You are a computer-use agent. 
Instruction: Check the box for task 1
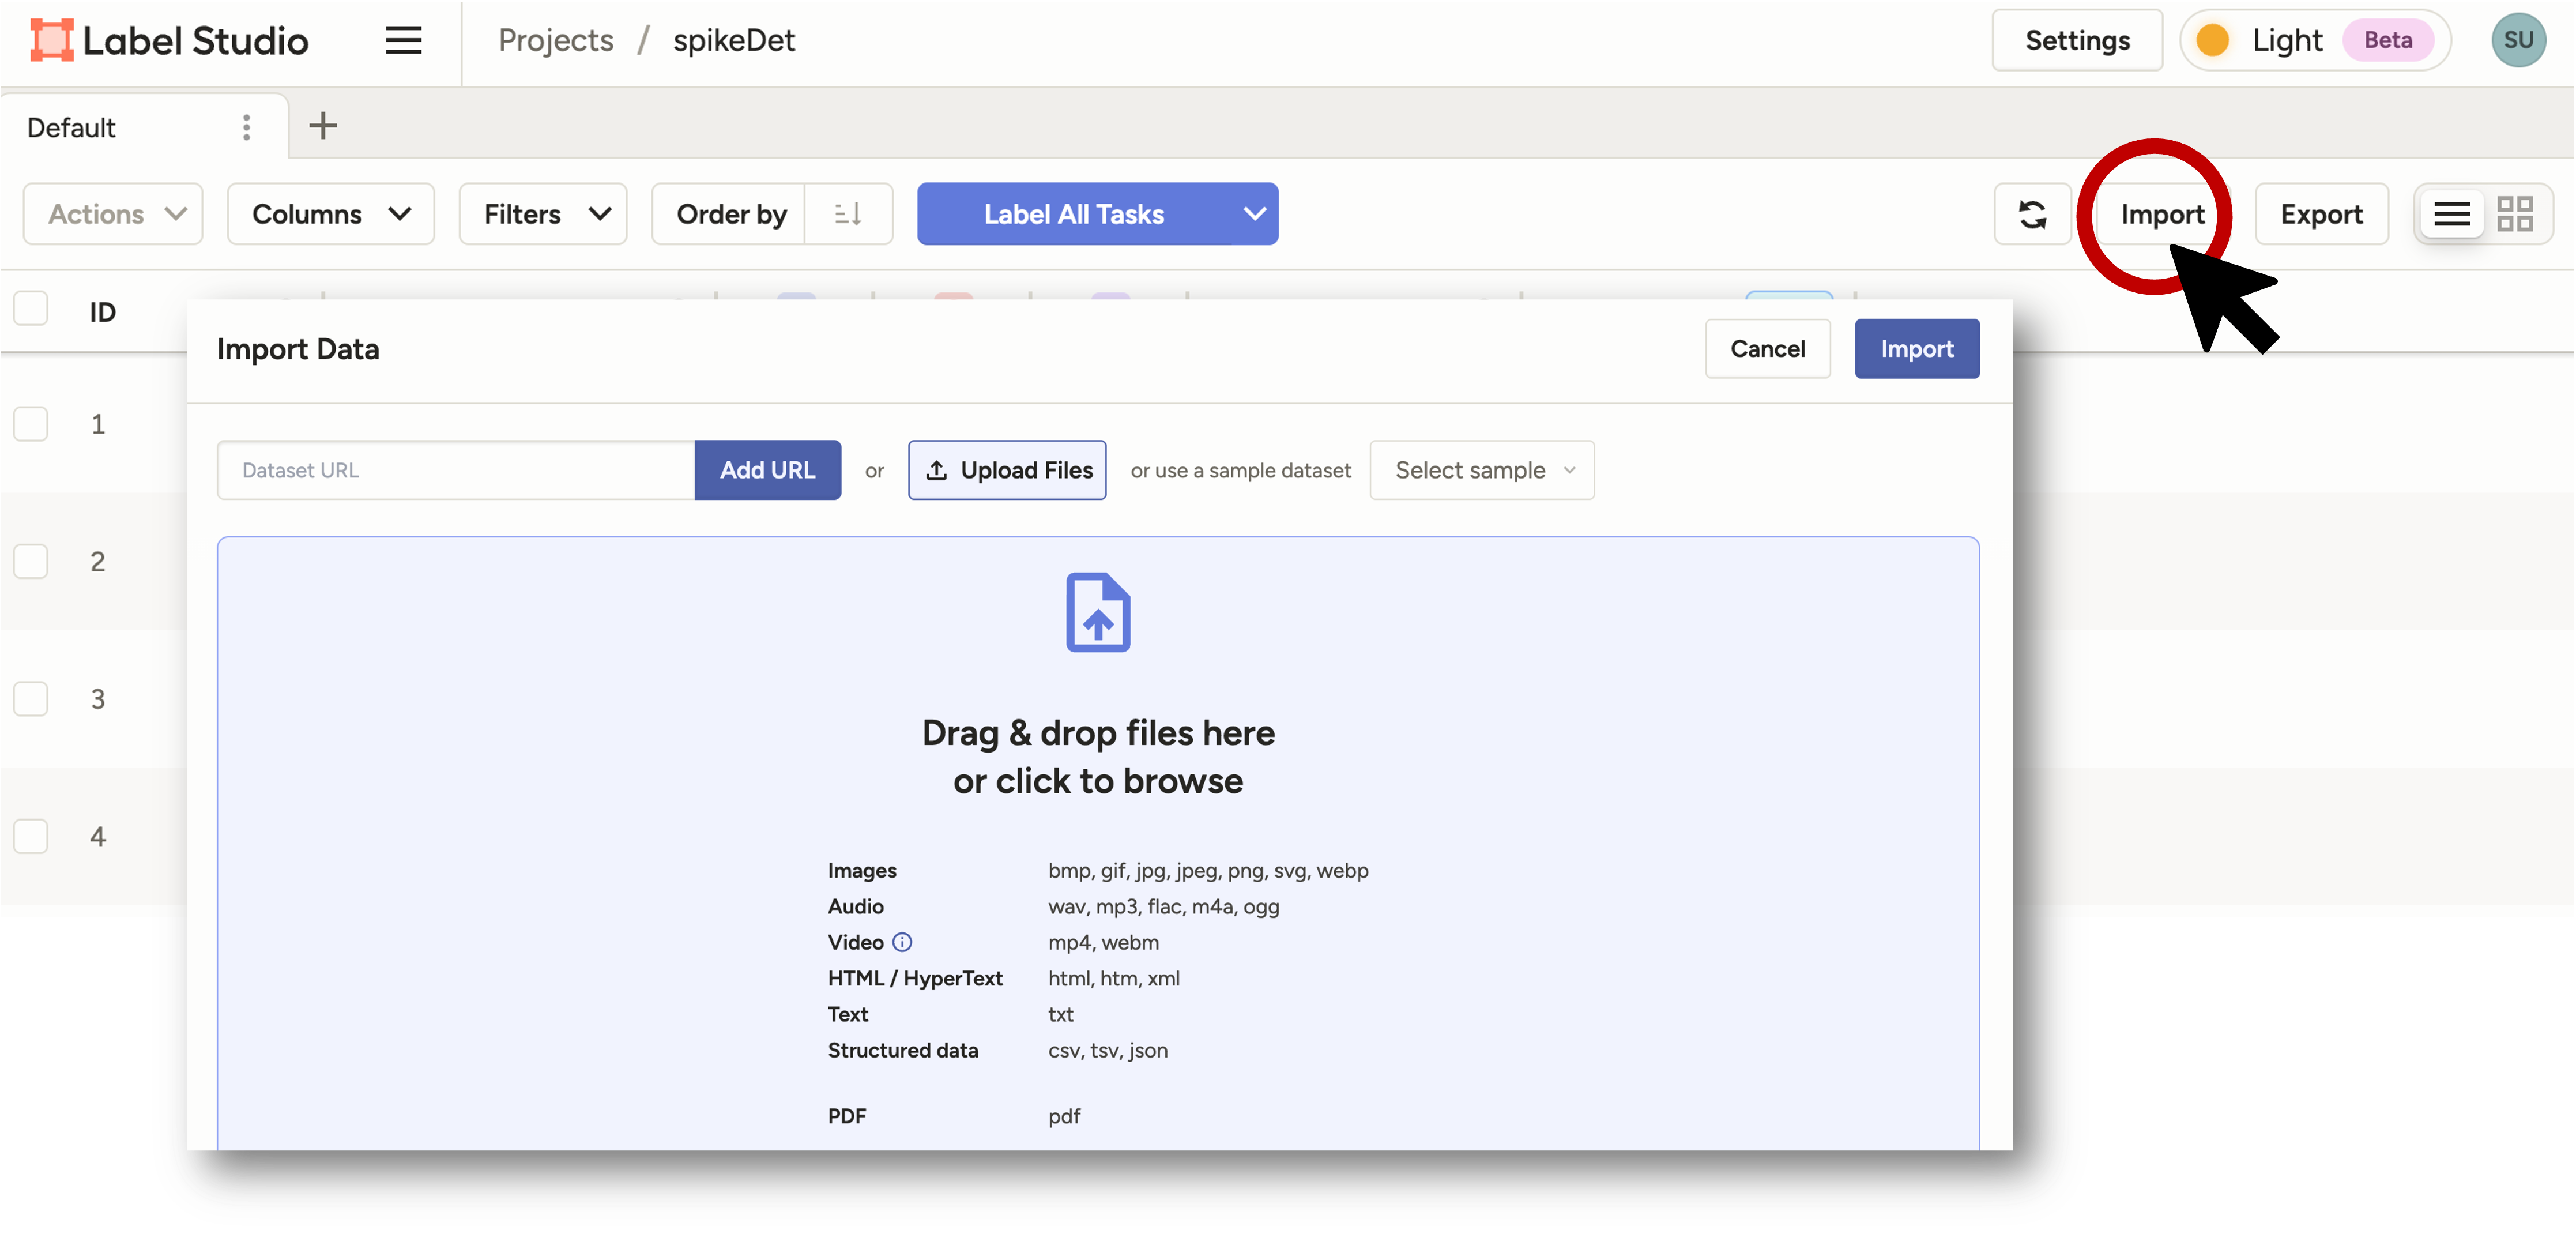pyautogui.click(x=31, y=424)
